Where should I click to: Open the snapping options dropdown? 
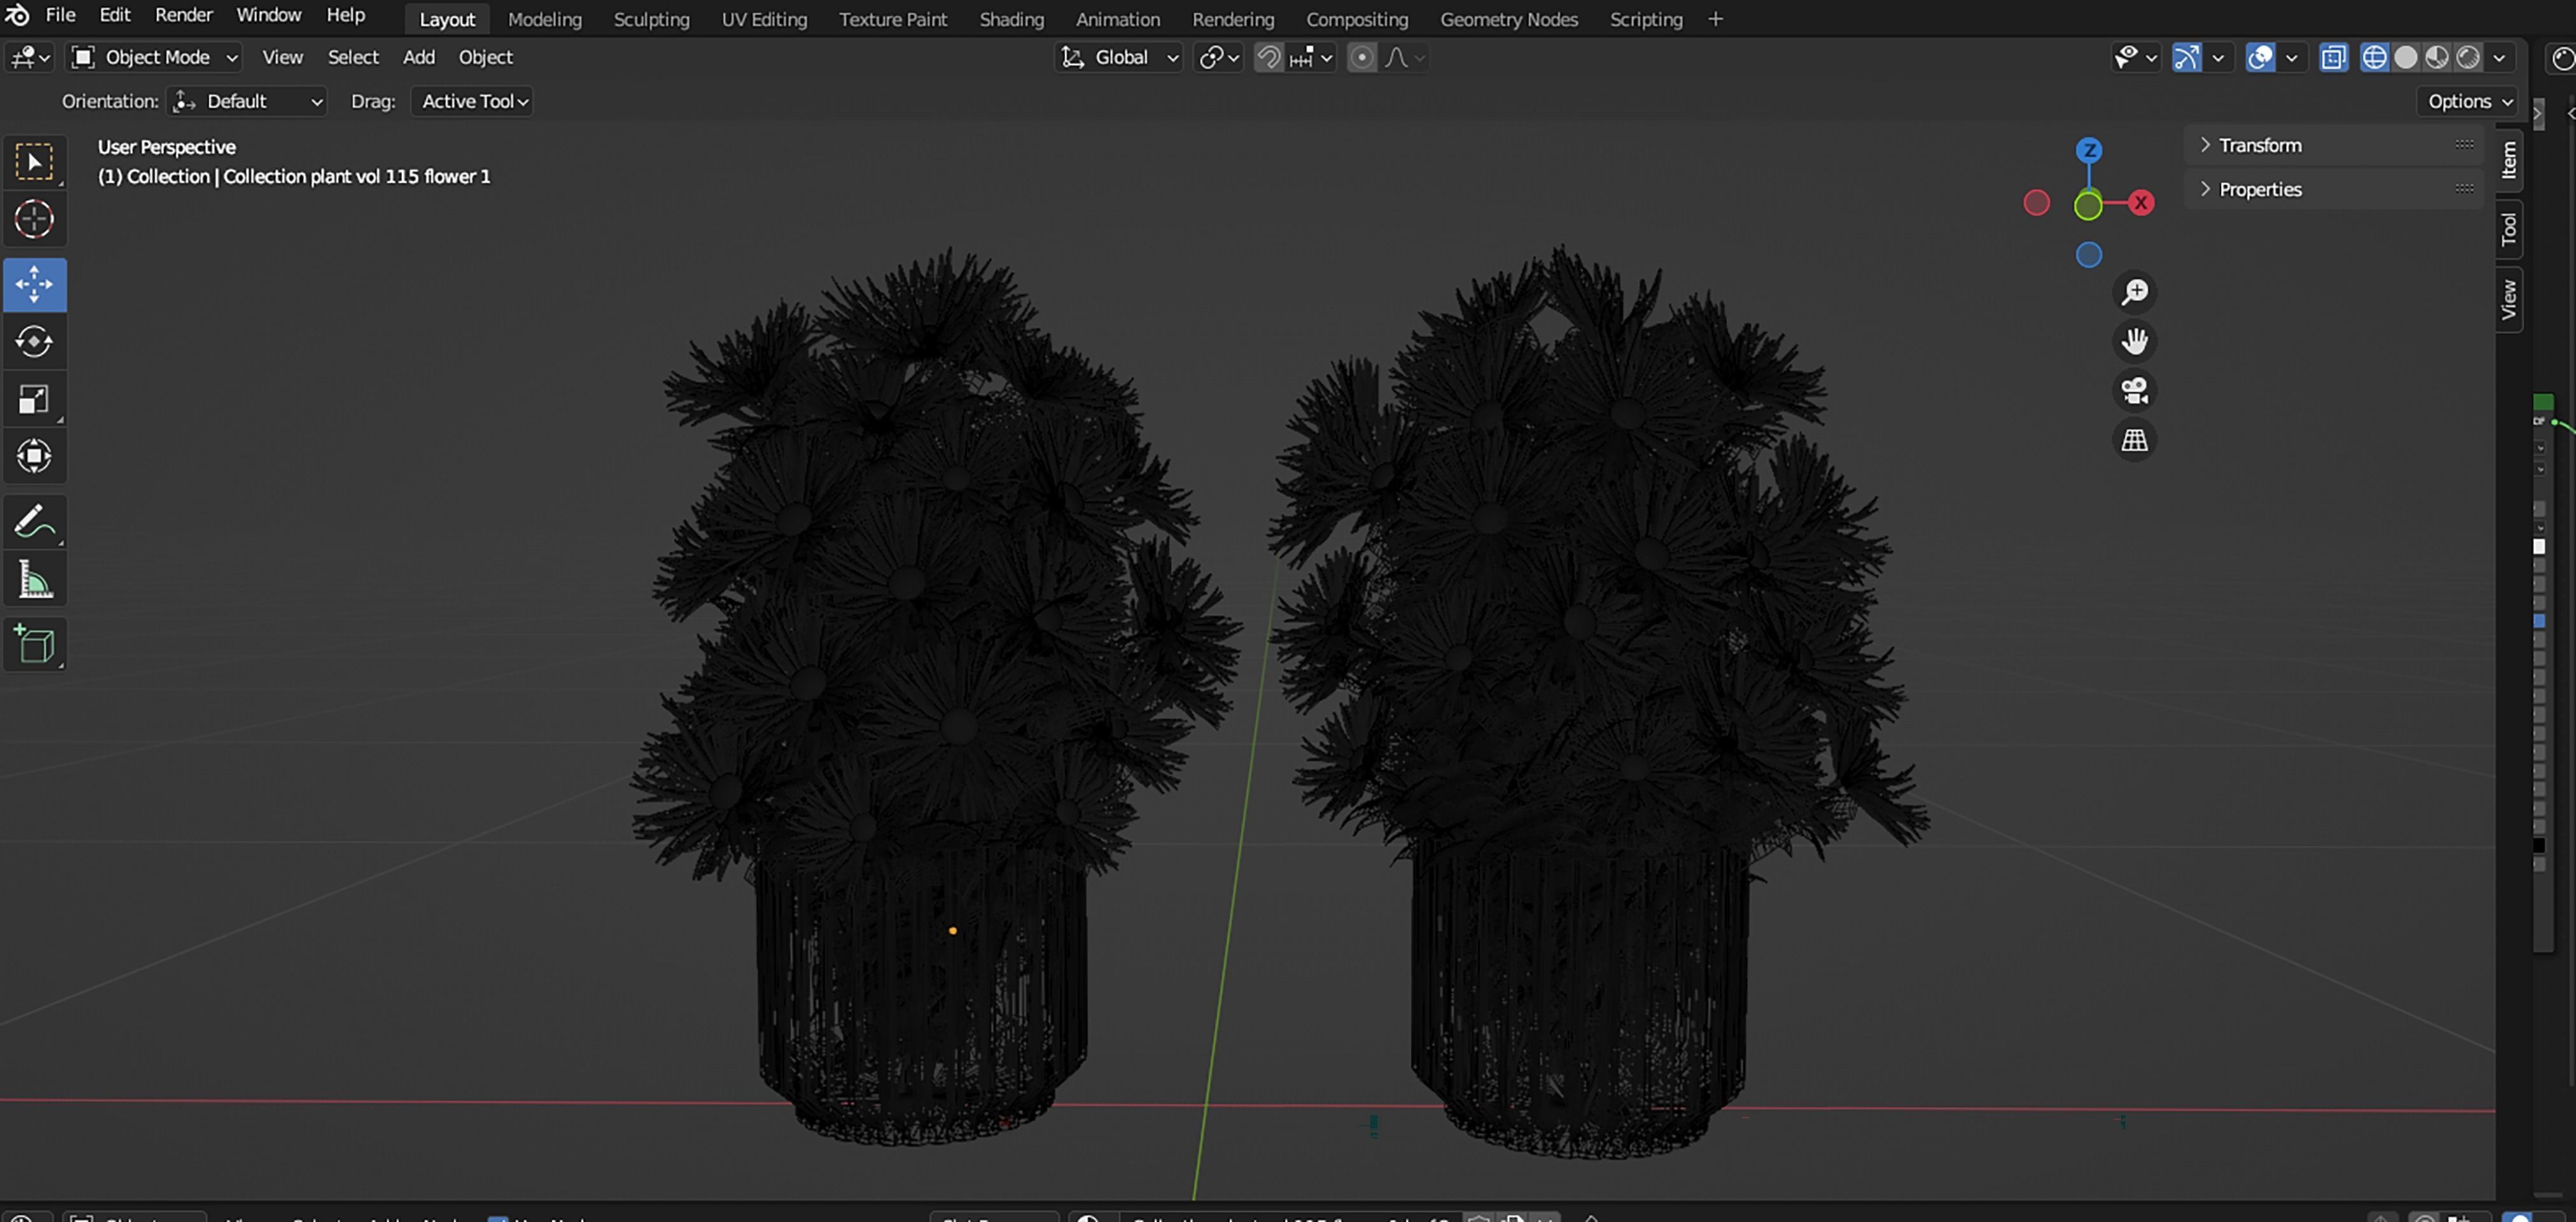(1312, 57)
